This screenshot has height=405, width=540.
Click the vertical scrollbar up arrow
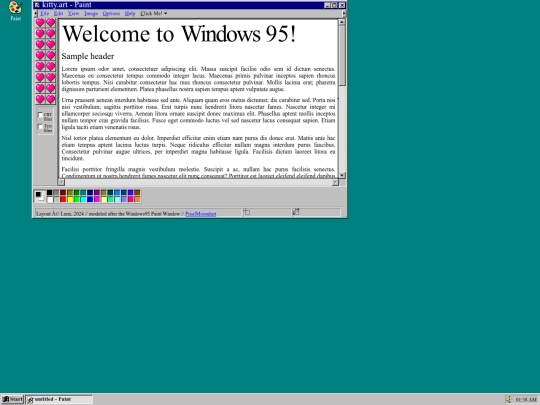[x=342, y=22]
